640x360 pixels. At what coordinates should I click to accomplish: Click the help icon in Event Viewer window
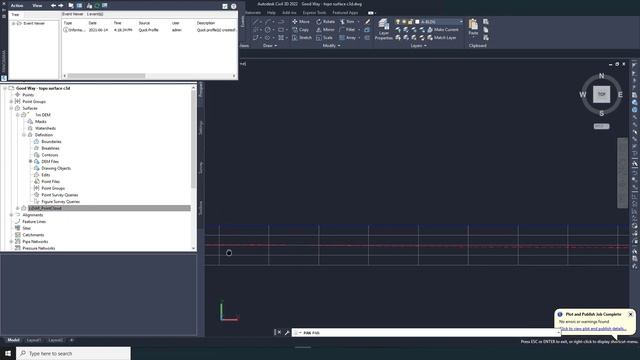(x=233, y=6)
